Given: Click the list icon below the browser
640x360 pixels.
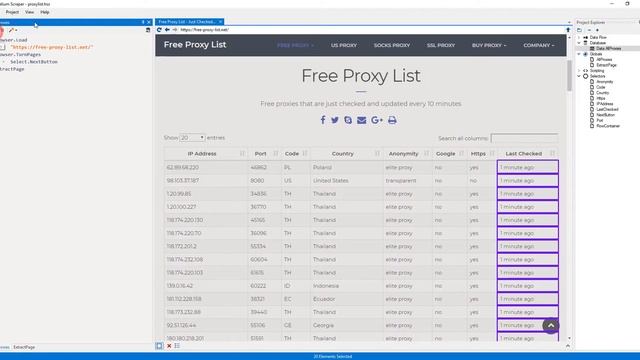Looking at the screenshot, I should point(177,346).
